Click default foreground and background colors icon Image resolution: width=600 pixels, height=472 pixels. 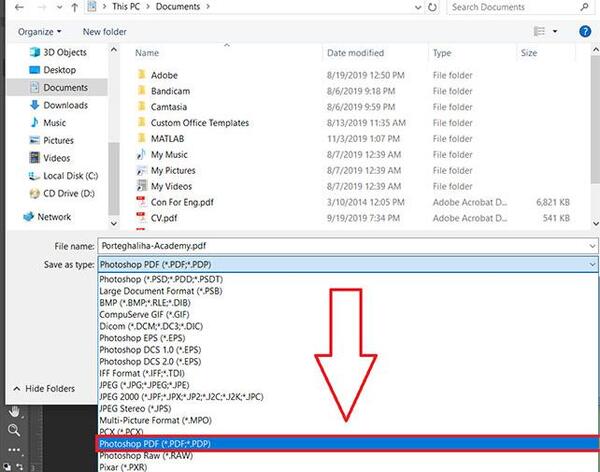7,467
